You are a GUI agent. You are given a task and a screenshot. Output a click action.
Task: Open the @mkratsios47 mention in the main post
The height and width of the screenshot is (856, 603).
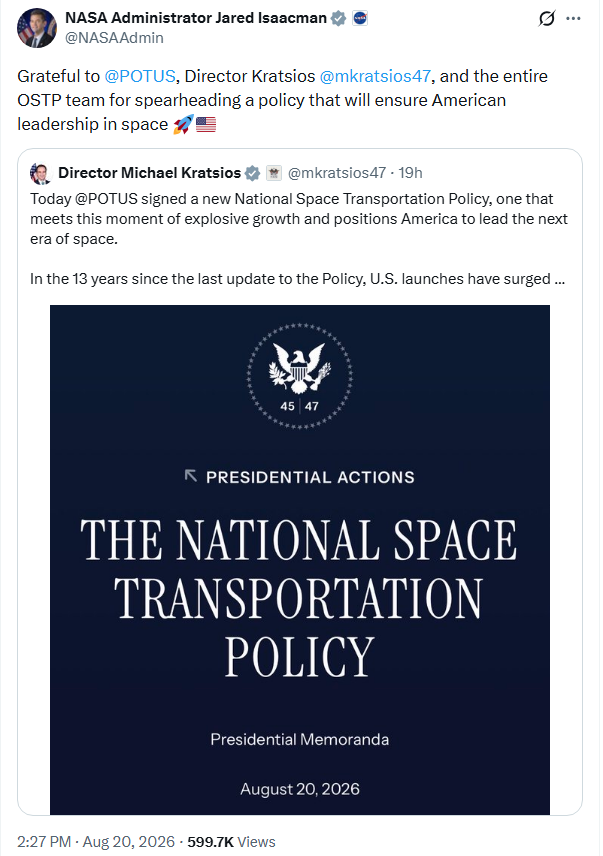coord(375,76)
